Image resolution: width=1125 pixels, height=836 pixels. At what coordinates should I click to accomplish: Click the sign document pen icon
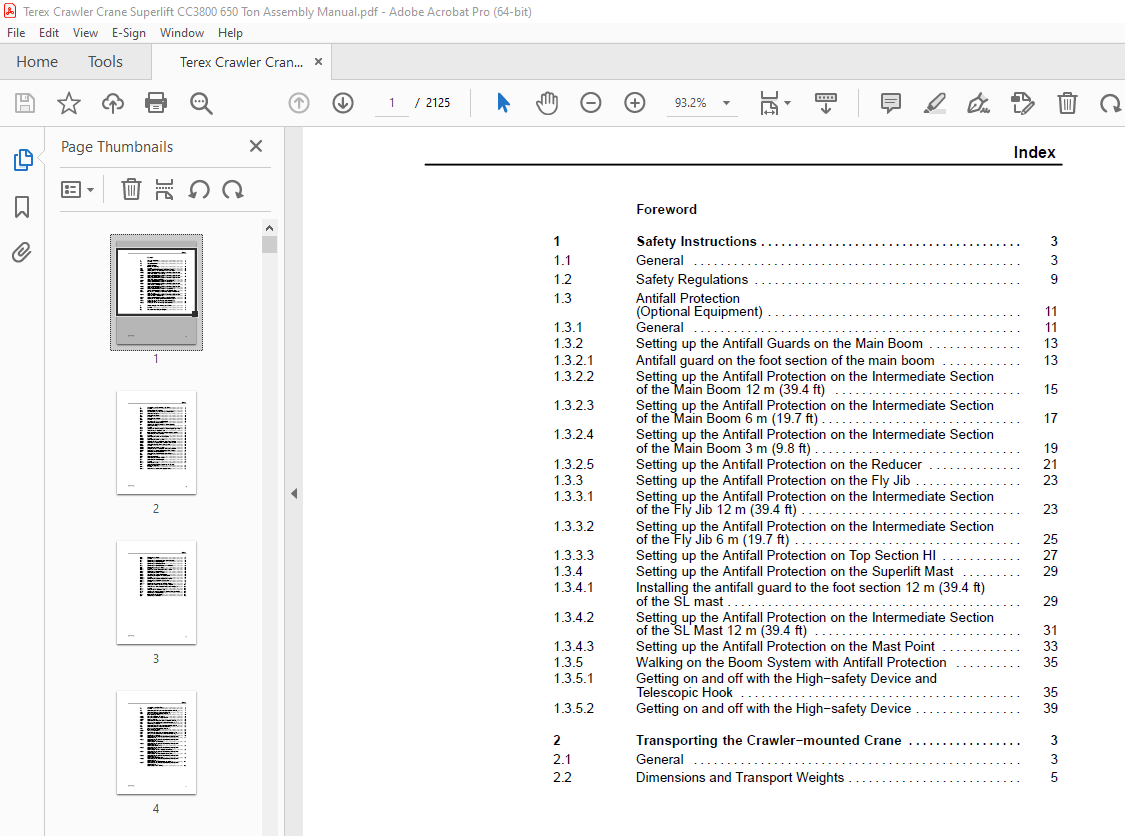pyautogui.click(x=979, y=103)
